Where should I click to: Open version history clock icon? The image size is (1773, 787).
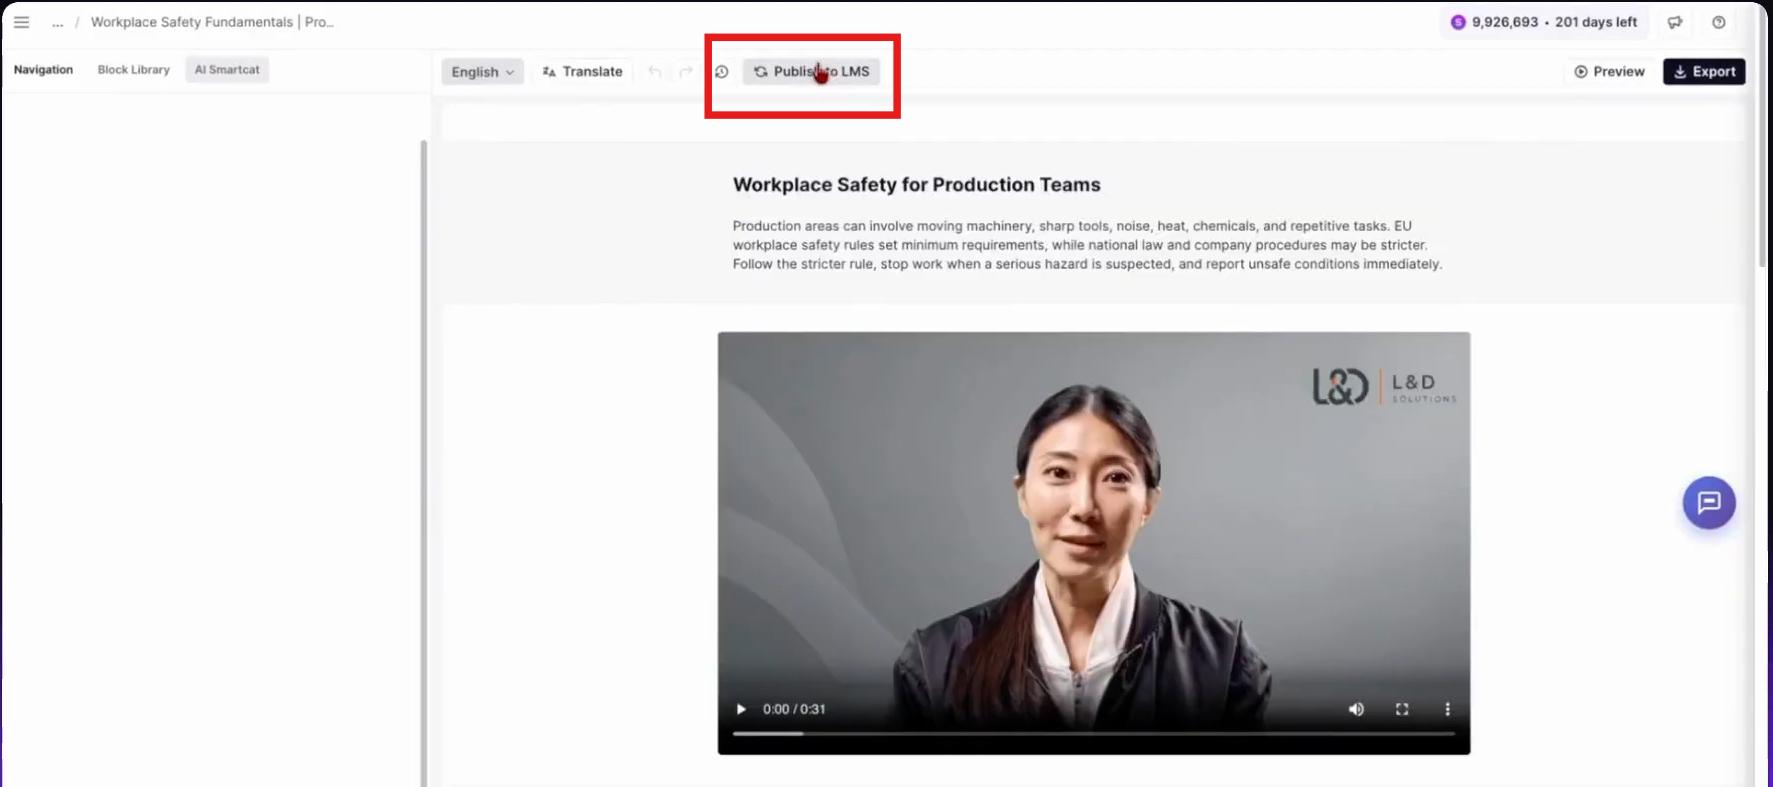coord(721,72)
